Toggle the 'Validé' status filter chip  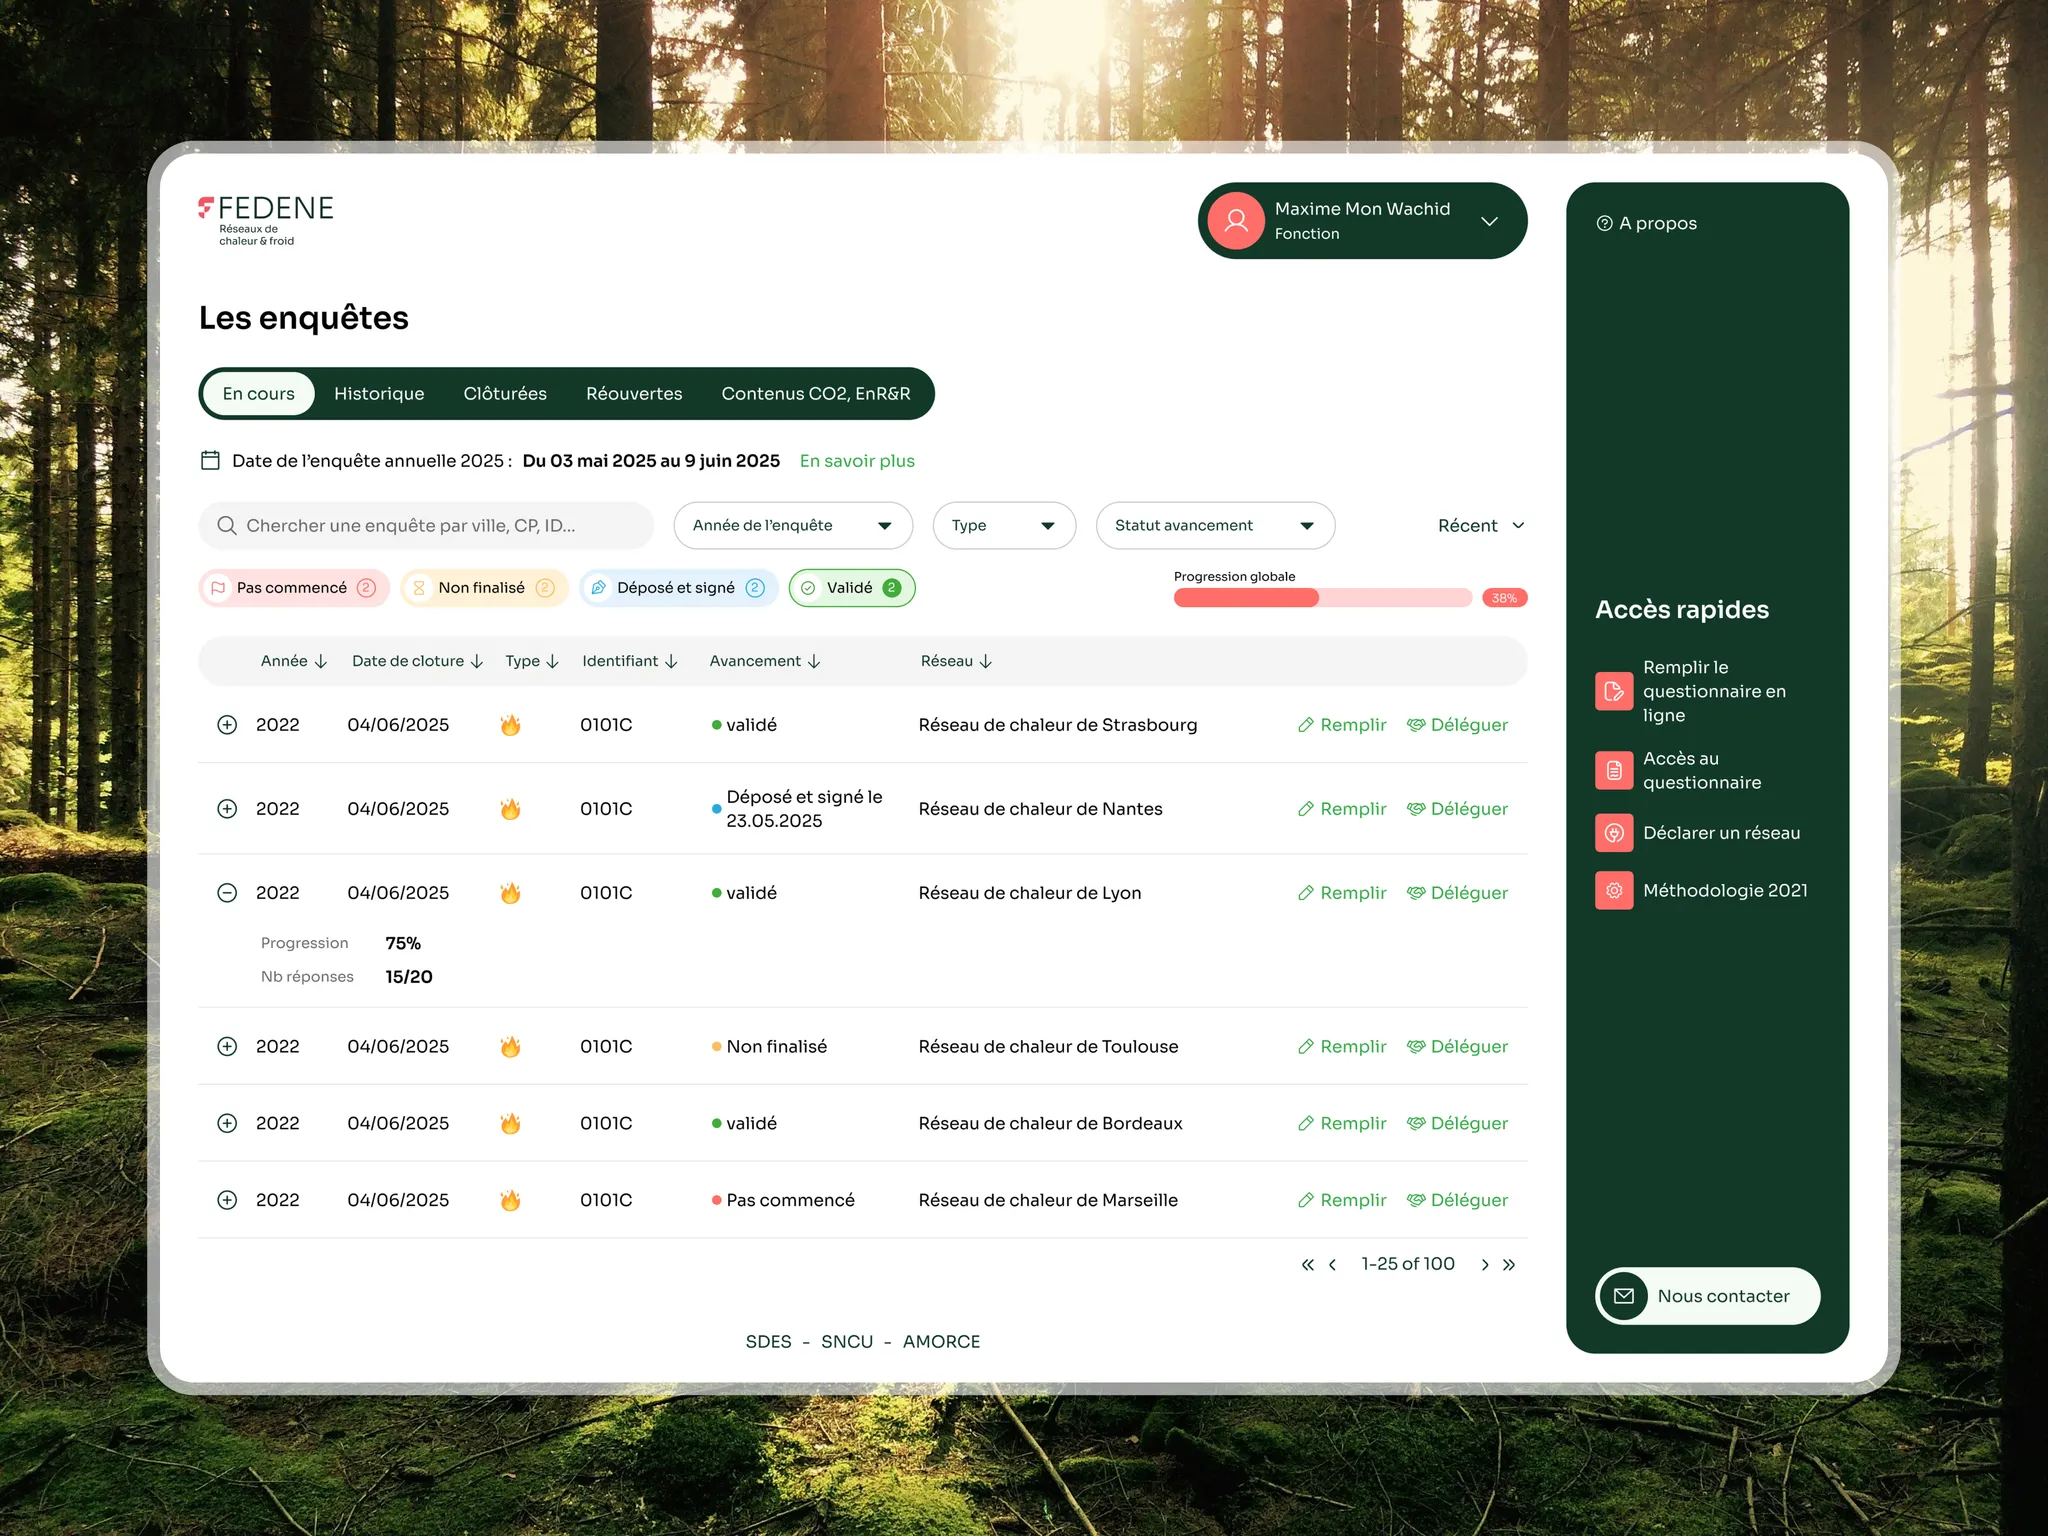pos(852,588)
